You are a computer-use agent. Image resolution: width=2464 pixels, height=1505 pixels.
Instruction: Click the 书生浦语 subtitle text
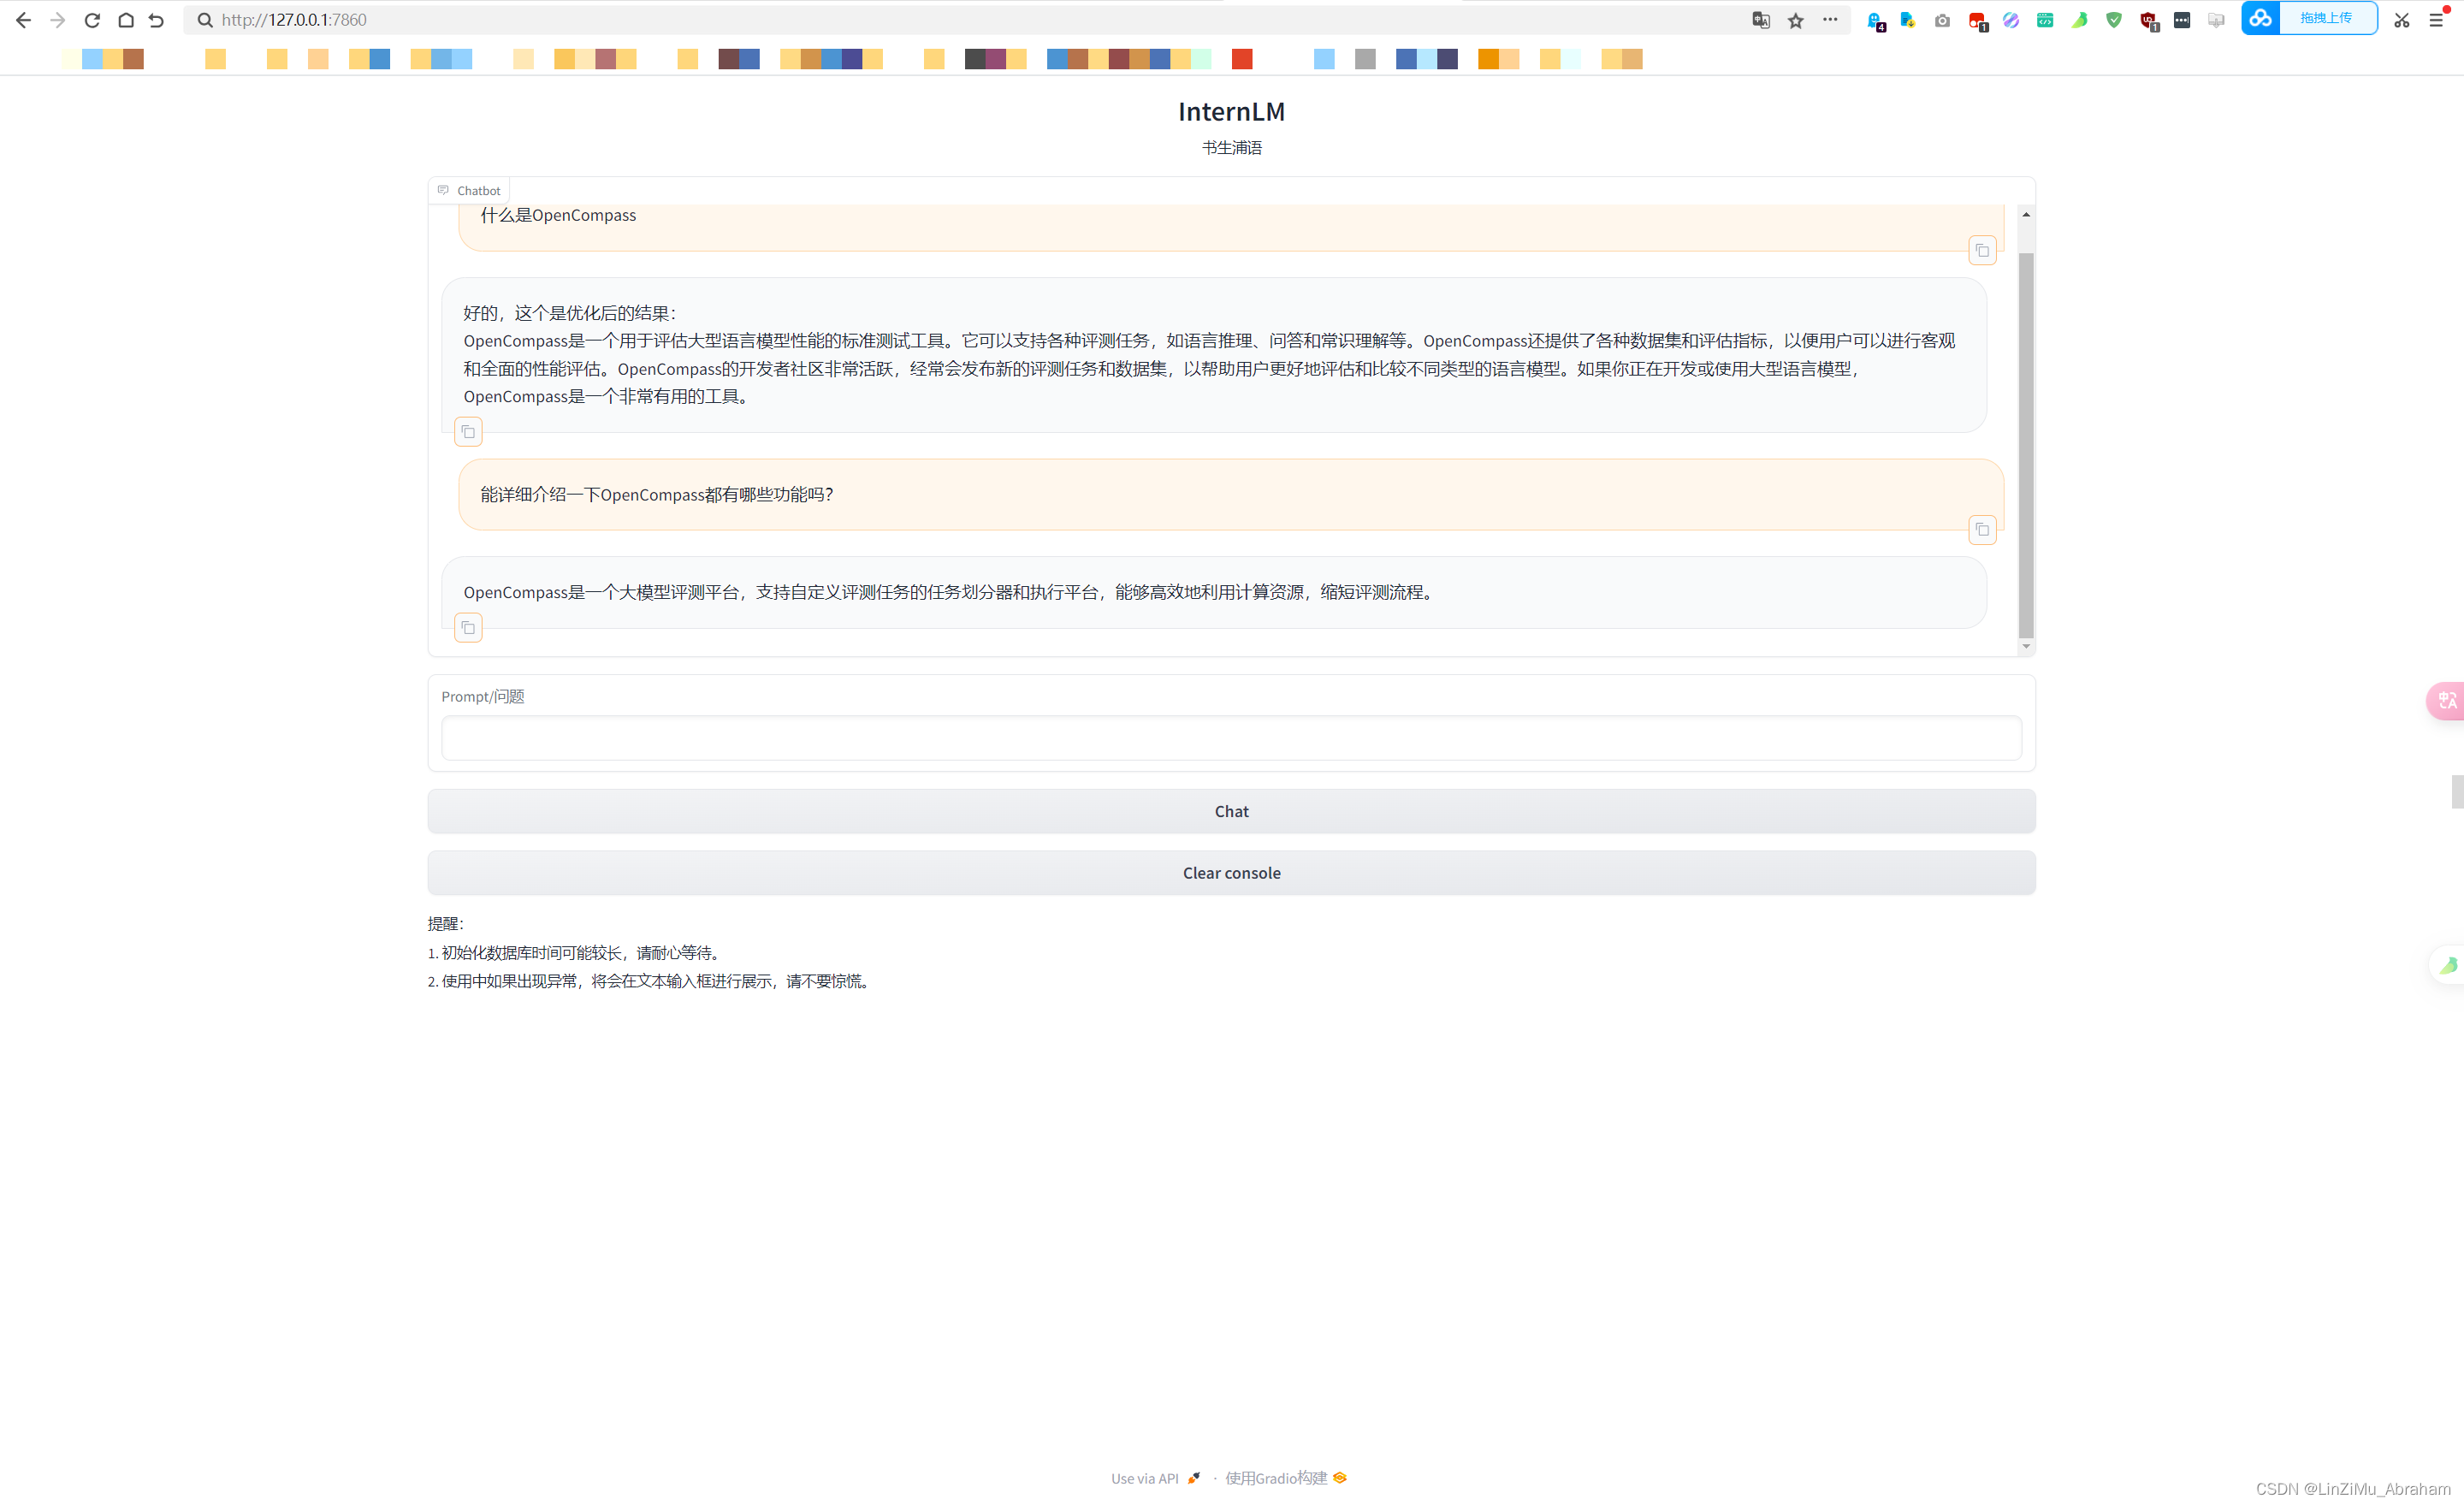coord(1231,147)
